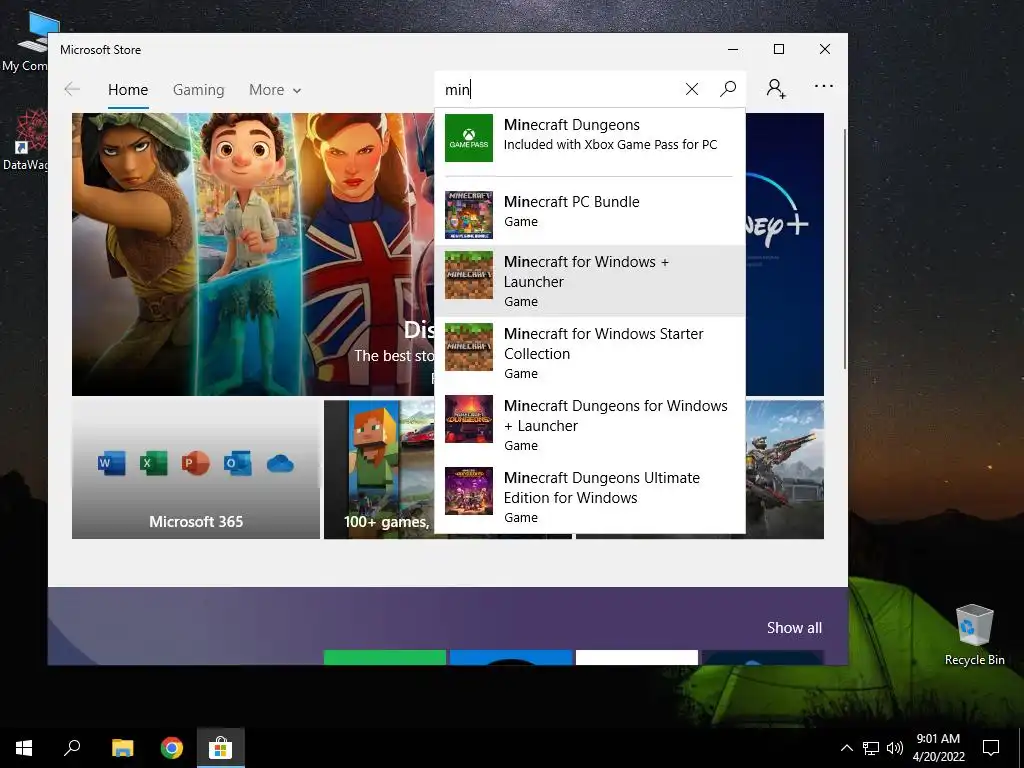Clear the search text with the X
Viewport: 1024px width, 768px height.
[x=692, y=89]
